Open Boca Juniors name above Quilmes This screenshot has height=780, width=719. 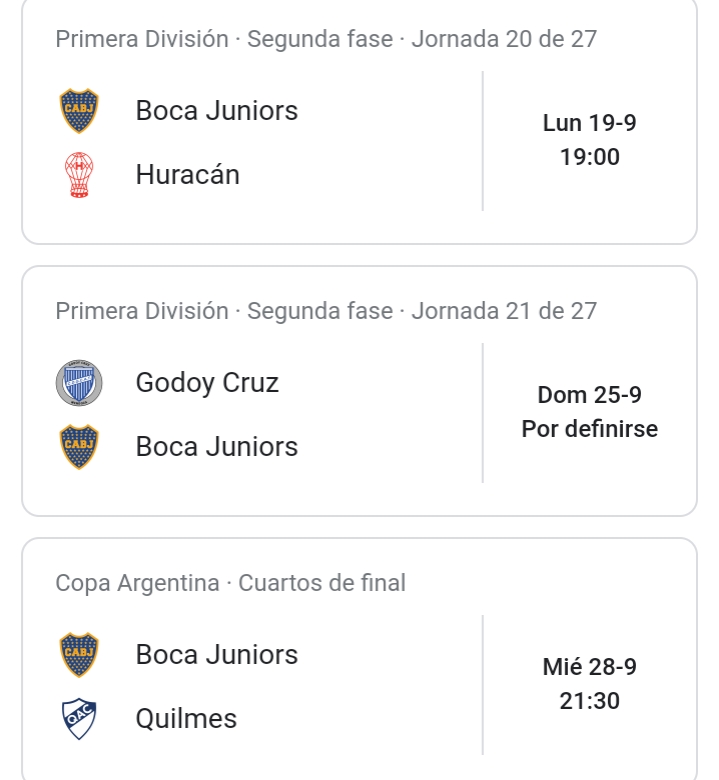tap(216, 655)
